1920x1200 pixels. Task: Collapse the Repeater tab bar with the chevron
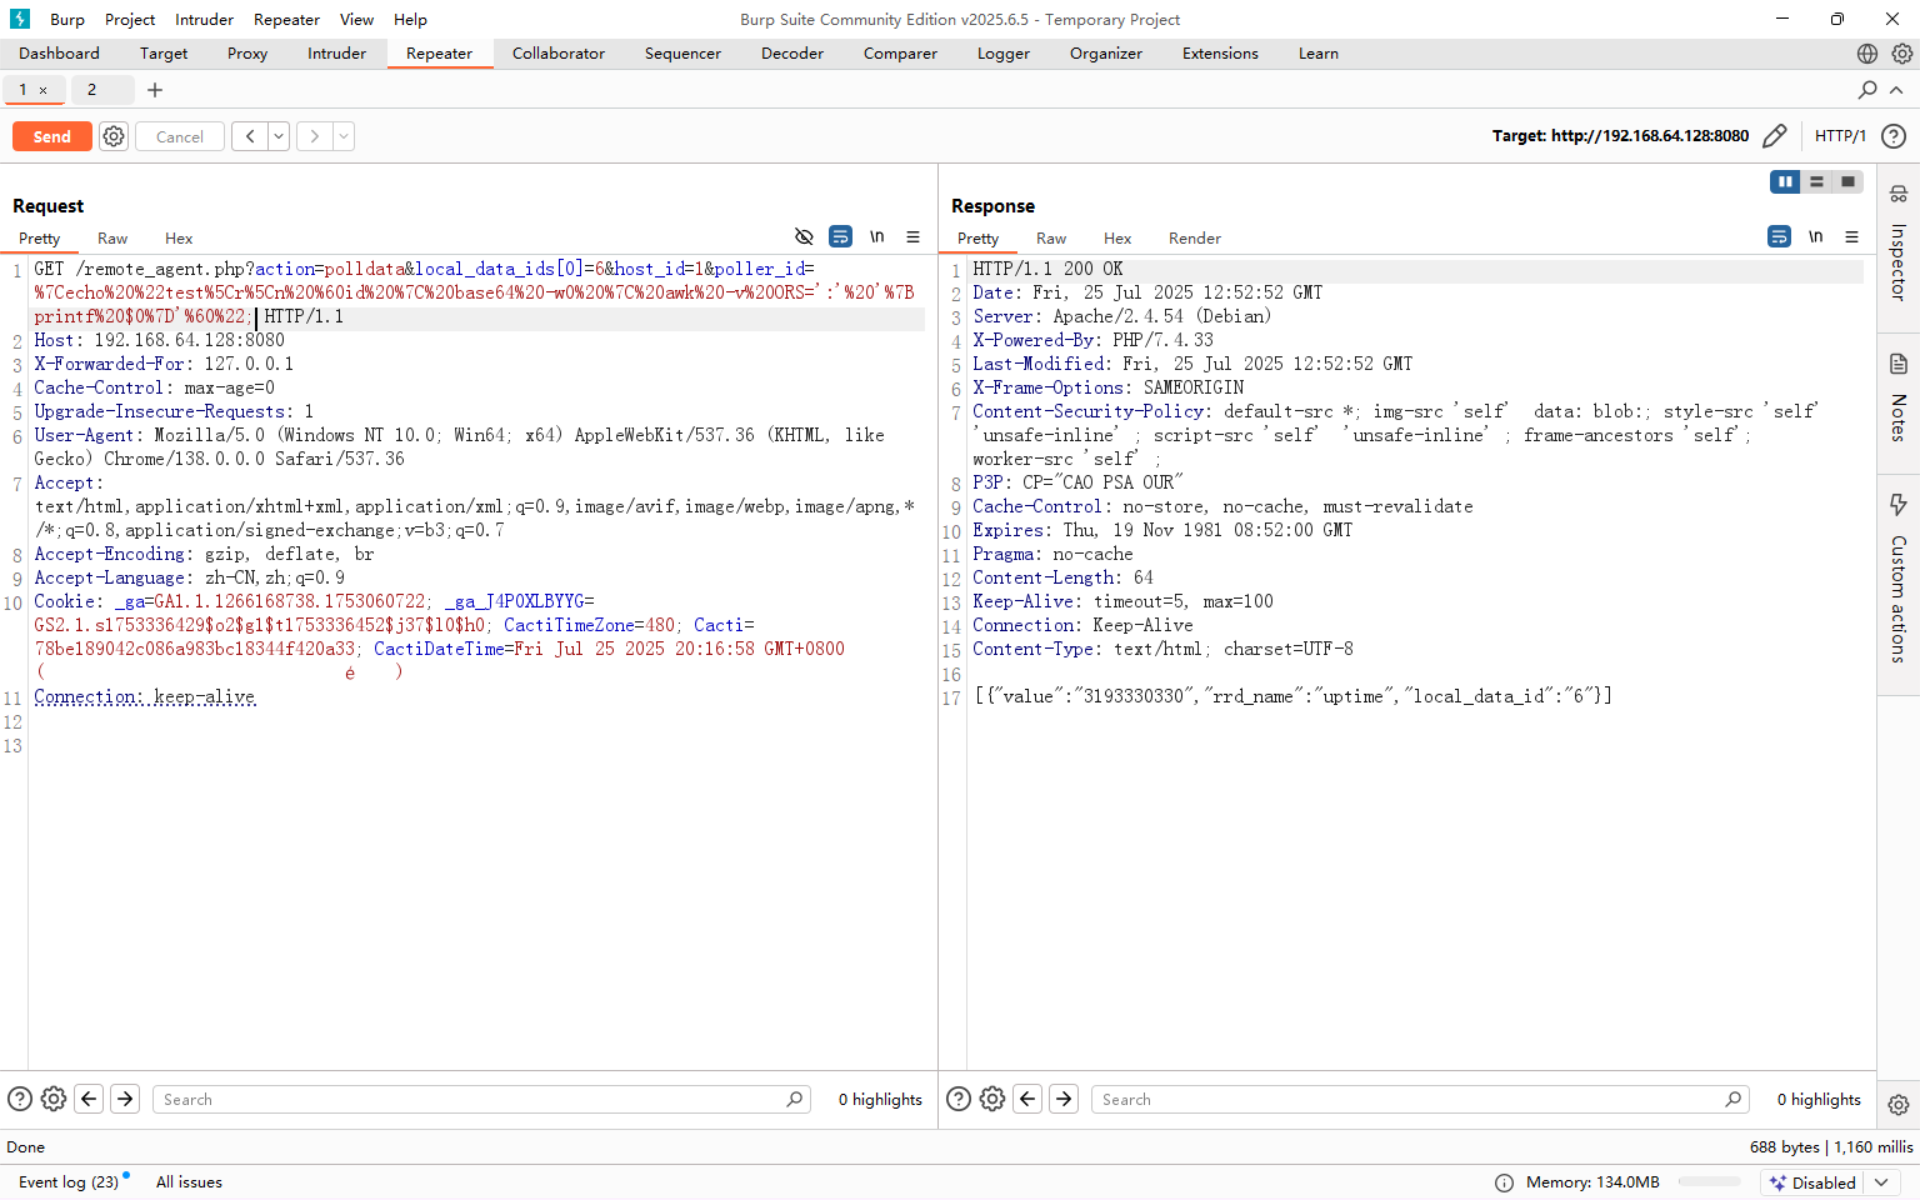pos(1896,90)
